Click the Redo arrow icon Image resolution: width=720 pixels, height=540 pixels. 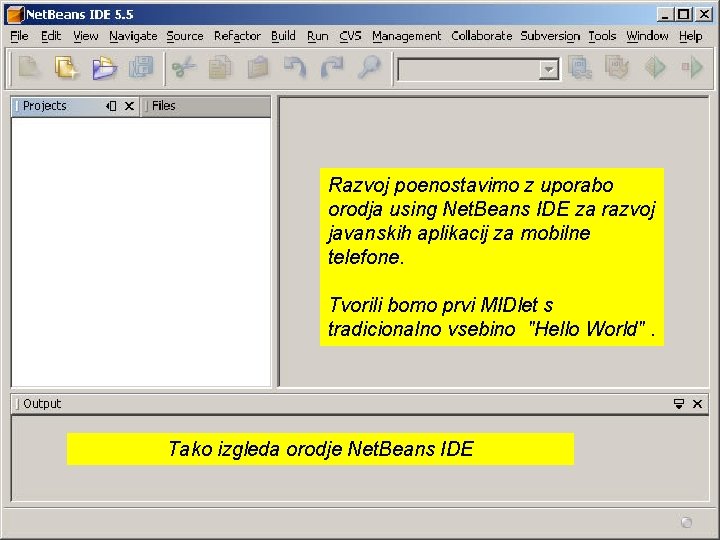(332, 68)
